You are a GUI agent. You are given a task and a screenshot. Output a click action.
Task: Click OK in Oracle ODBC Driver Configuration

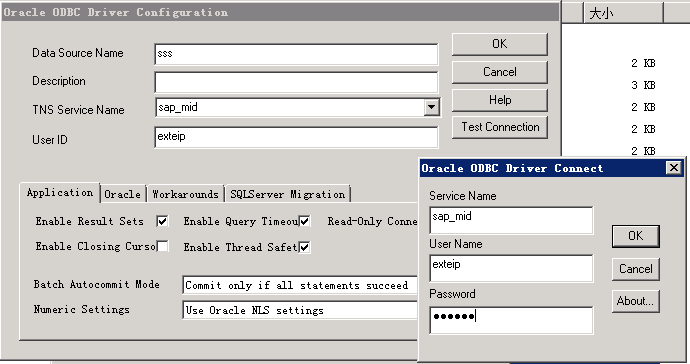[x=499, y=44]
